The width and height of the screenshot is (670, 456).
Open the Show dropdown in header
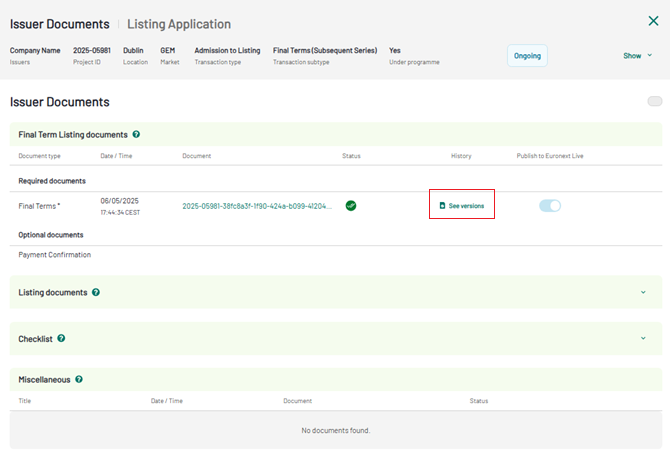(637, 56)
